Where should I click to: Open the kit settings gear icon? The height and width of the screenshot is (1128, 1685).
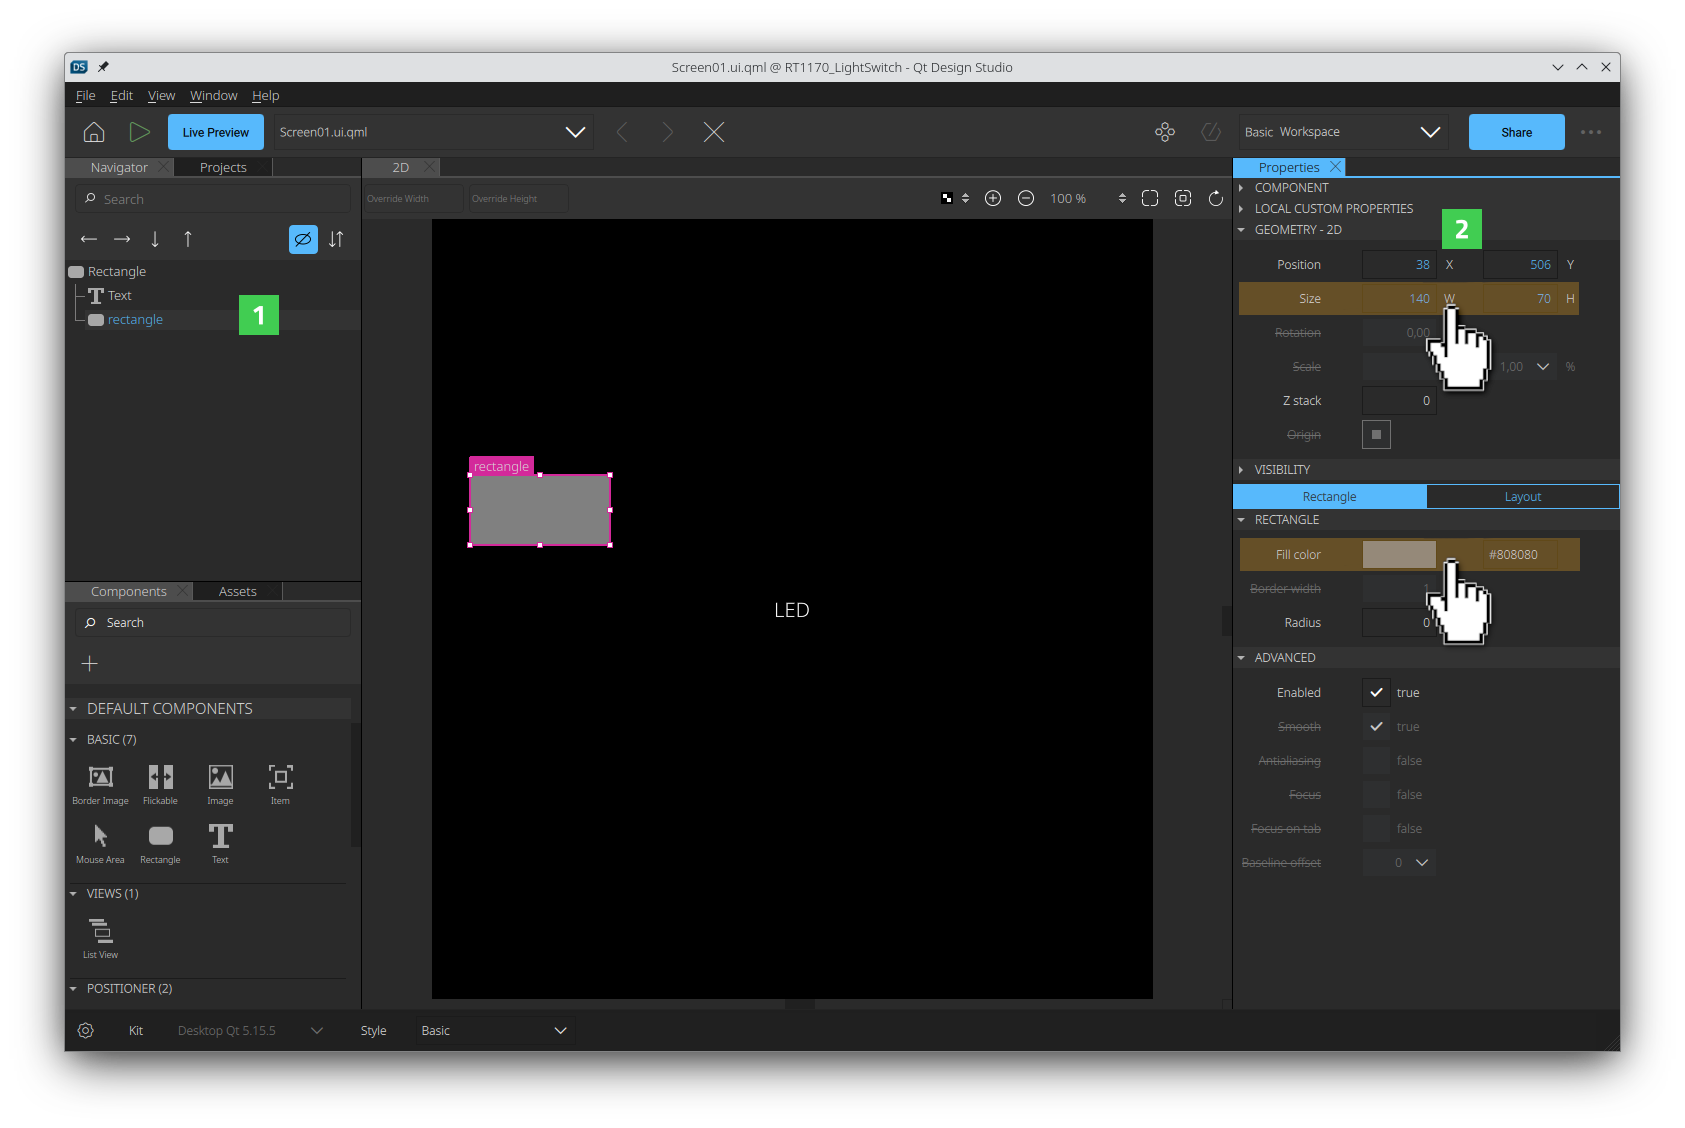[x=85, y=1030]
